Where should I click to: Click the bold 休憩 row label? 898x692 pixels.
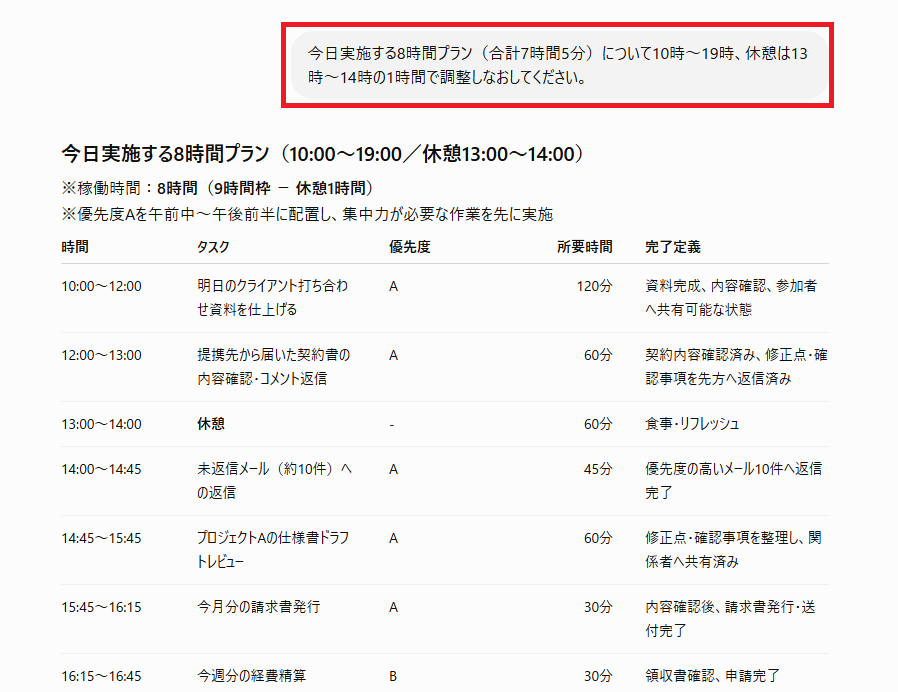pyautogui.click(x=211, y=424)
